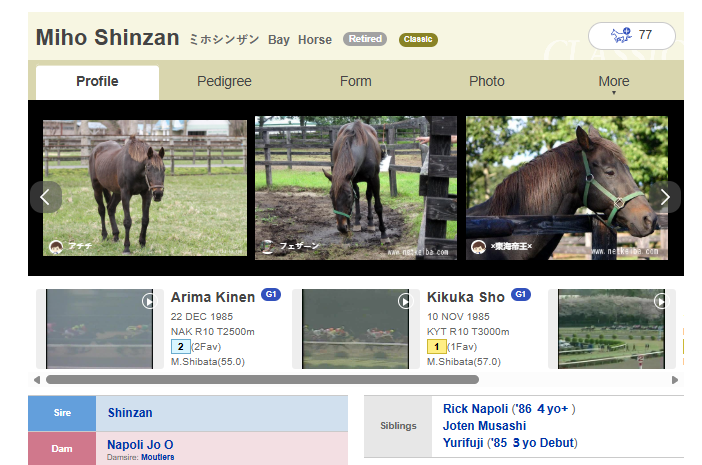The height and width of the screenshot is (465, 702).
Task: Click jockey M.Shibata(57.0) text
Action: (x=464, y=362)
